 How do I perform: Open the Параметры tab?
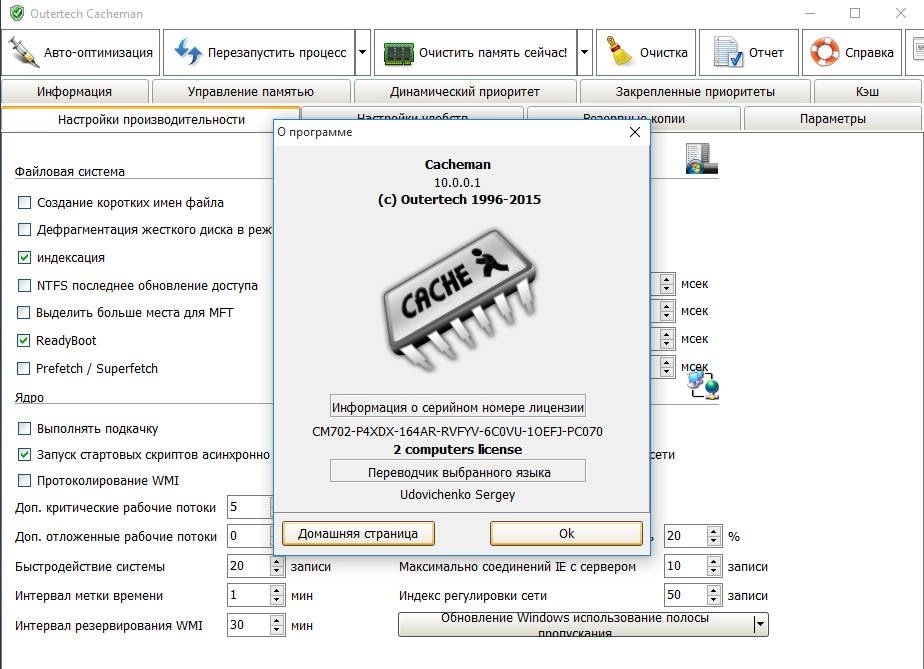point(832,118)
